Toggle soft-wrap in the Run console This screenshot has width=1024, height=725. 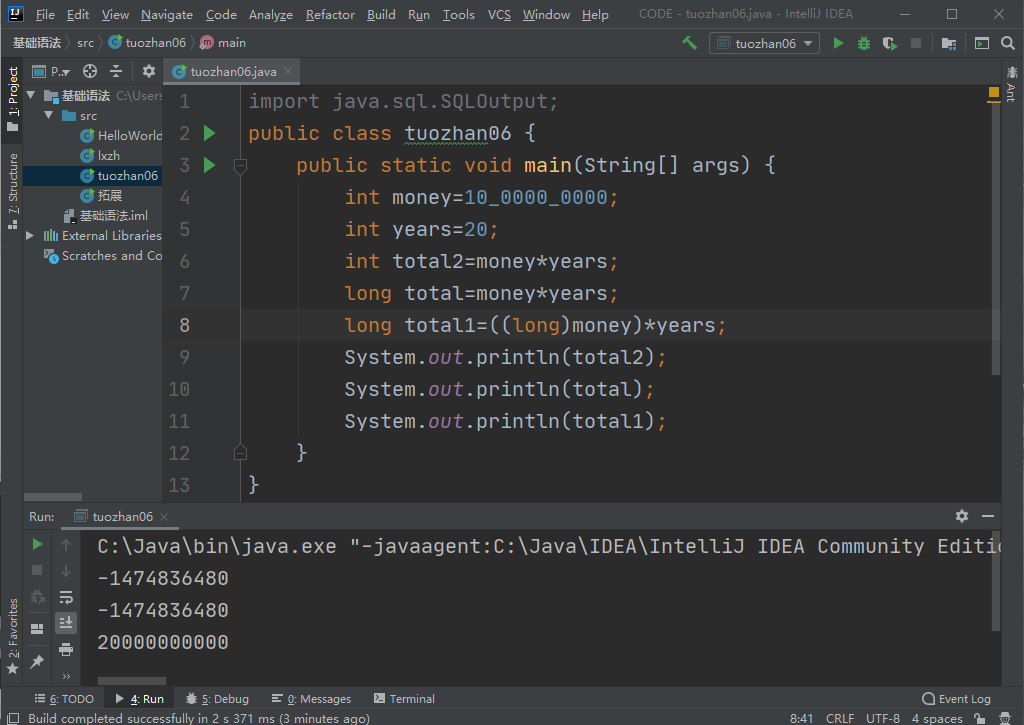(x=66, y=597)
